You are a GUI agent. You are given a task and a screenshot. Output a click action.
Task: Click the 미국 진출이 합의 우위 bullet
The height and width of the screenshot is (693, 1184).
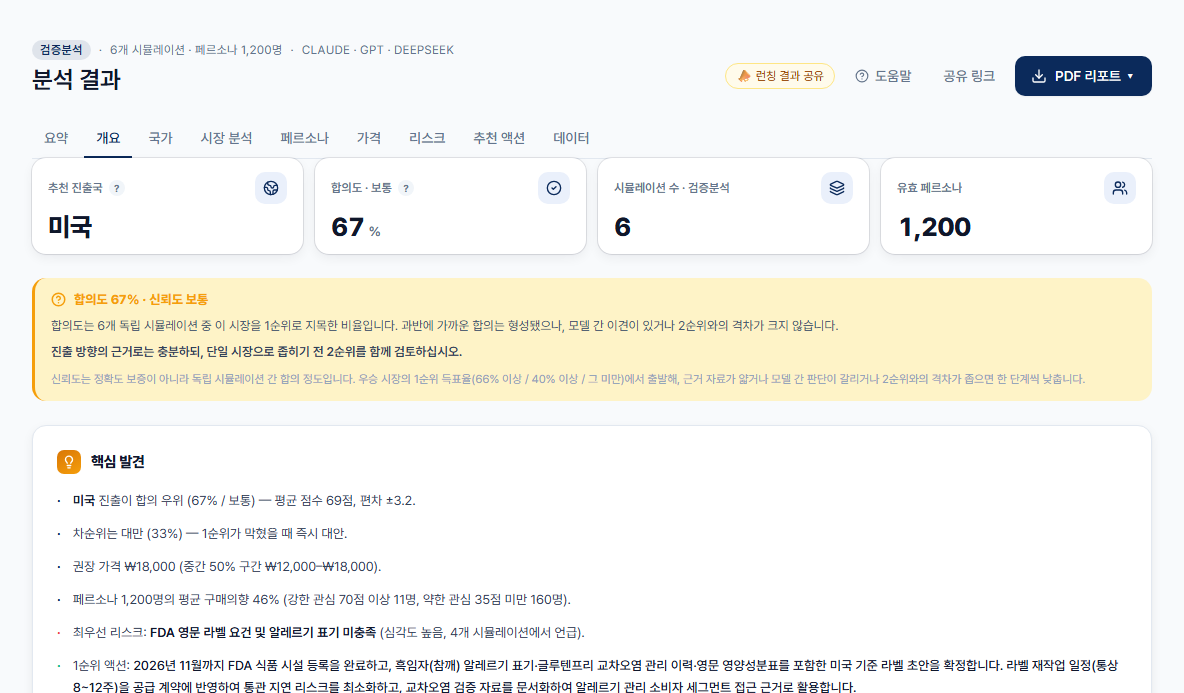point(244,500)
